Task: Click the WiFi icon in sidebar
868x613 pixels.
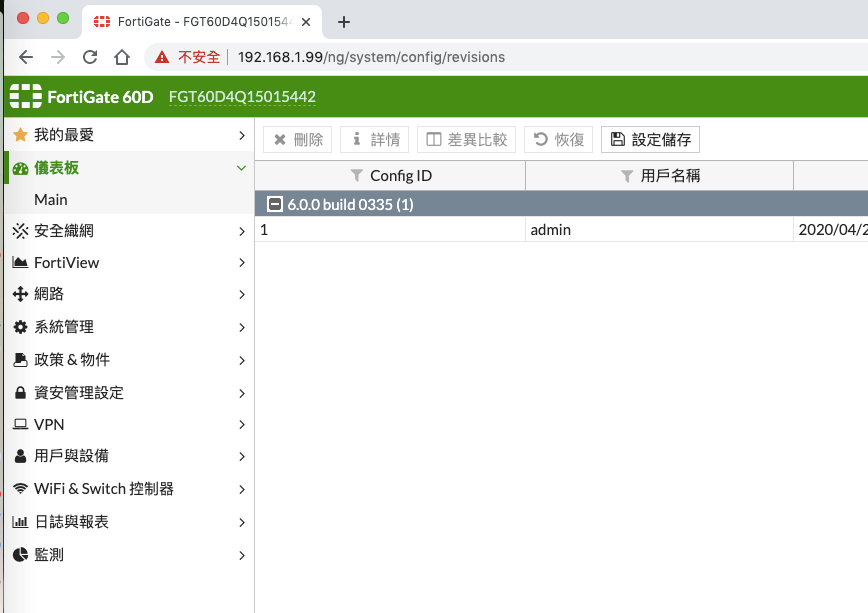Action: (x=20, y=488)
